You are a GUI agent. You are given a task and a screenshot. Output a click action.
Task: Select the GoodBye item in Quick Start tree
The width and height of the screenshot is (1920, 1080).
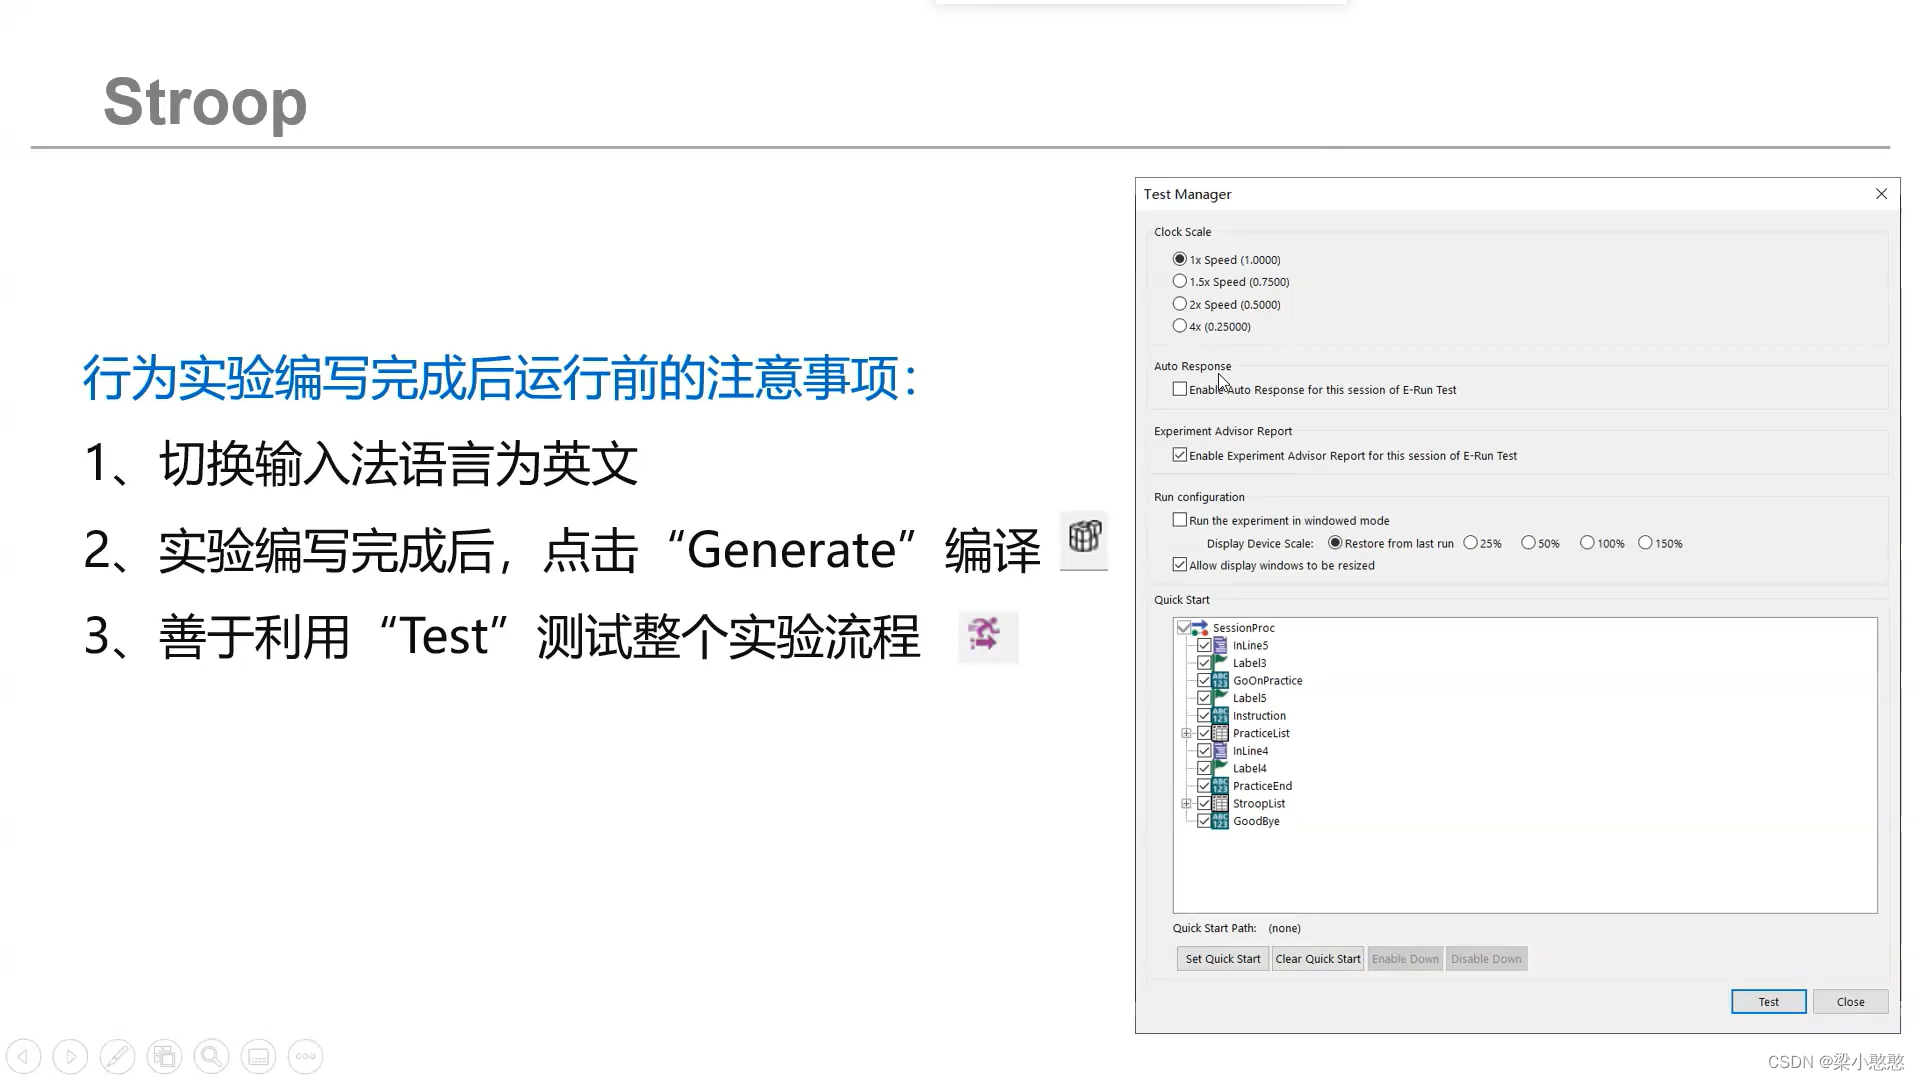click(1256, 821)
